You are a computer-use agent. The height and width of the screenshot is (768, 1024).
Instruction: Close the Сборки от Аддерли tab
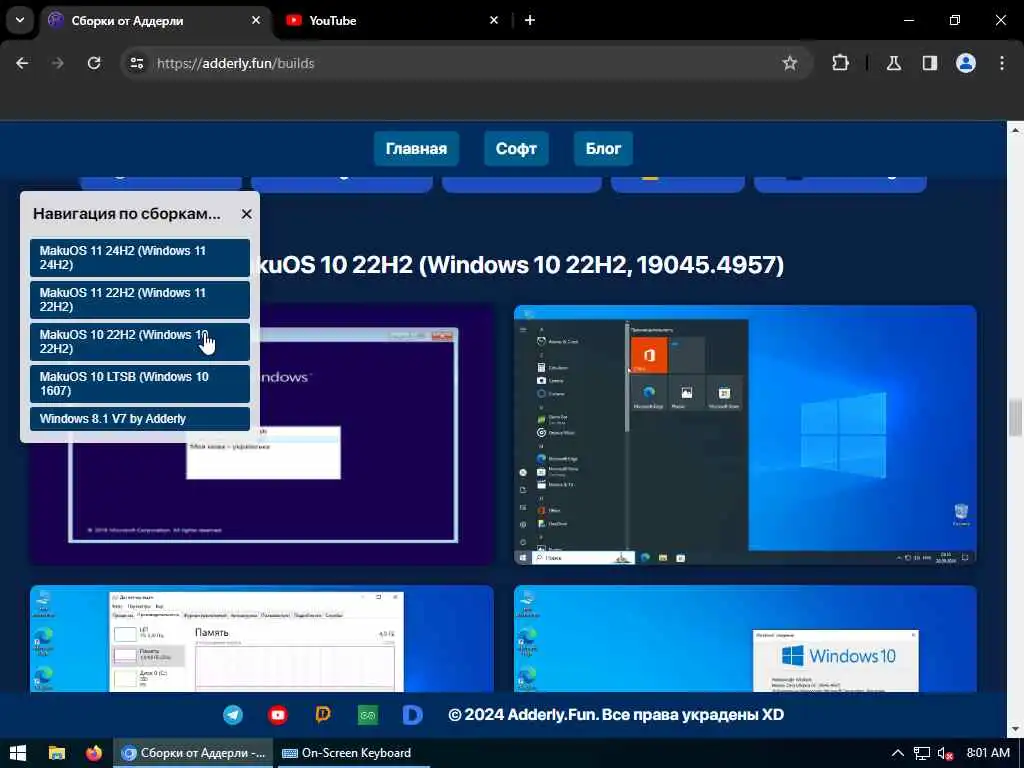tap(256, 21)
